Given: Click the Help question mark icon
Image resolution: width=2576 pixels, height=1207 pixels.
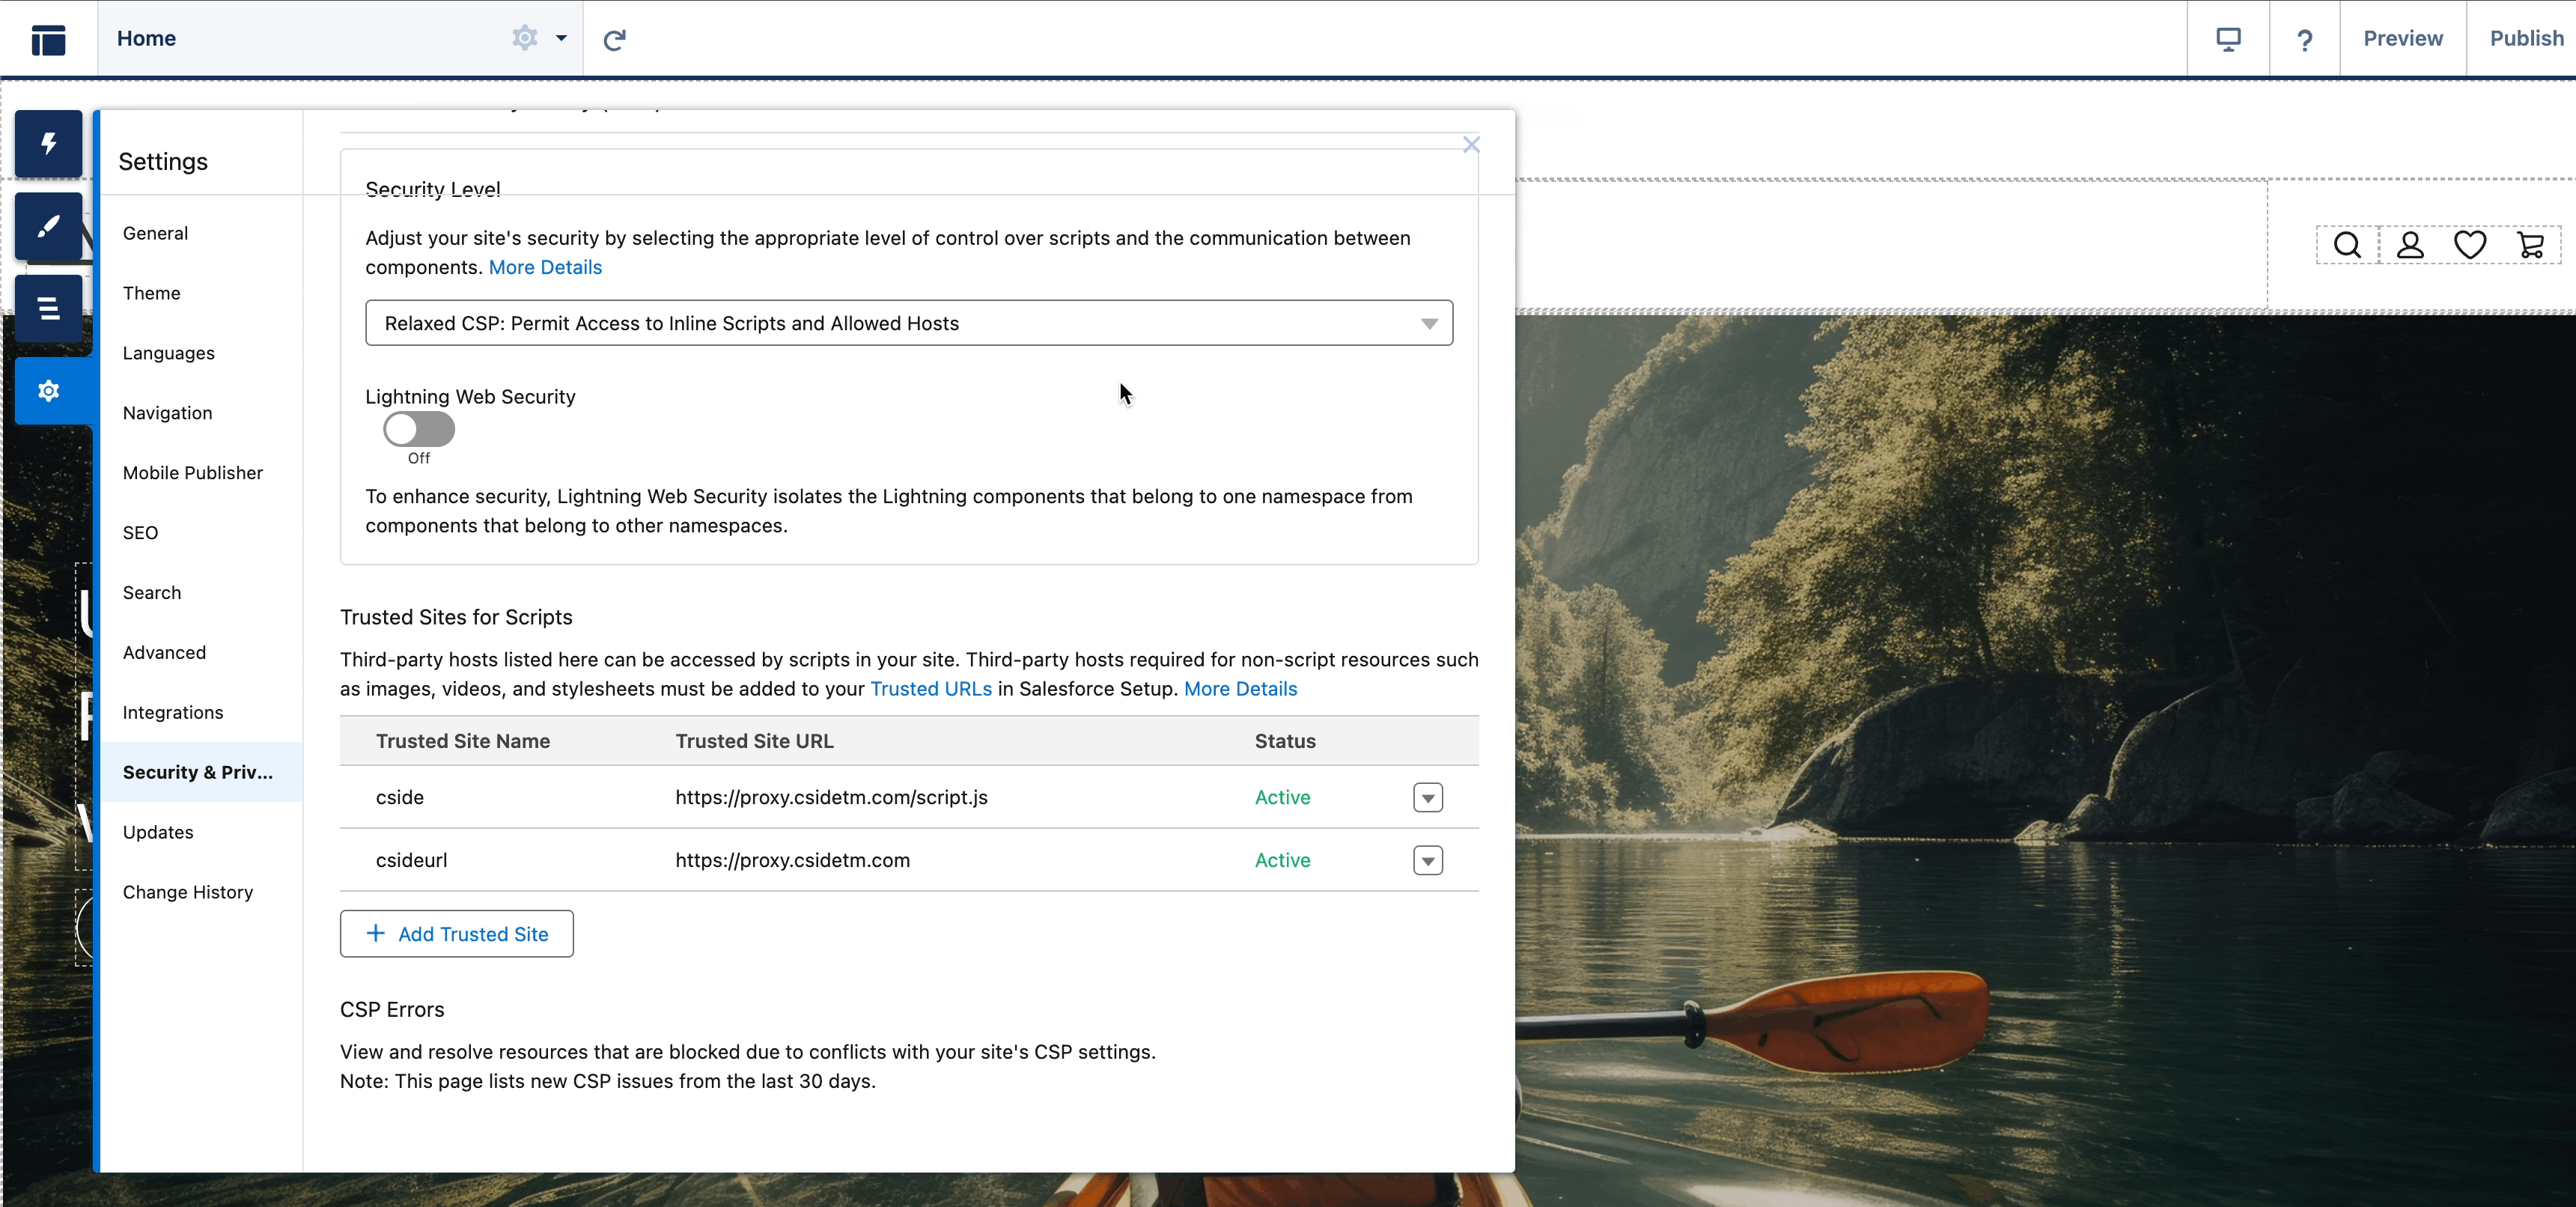Looking at the screenshot, I should coord(2305,39).
